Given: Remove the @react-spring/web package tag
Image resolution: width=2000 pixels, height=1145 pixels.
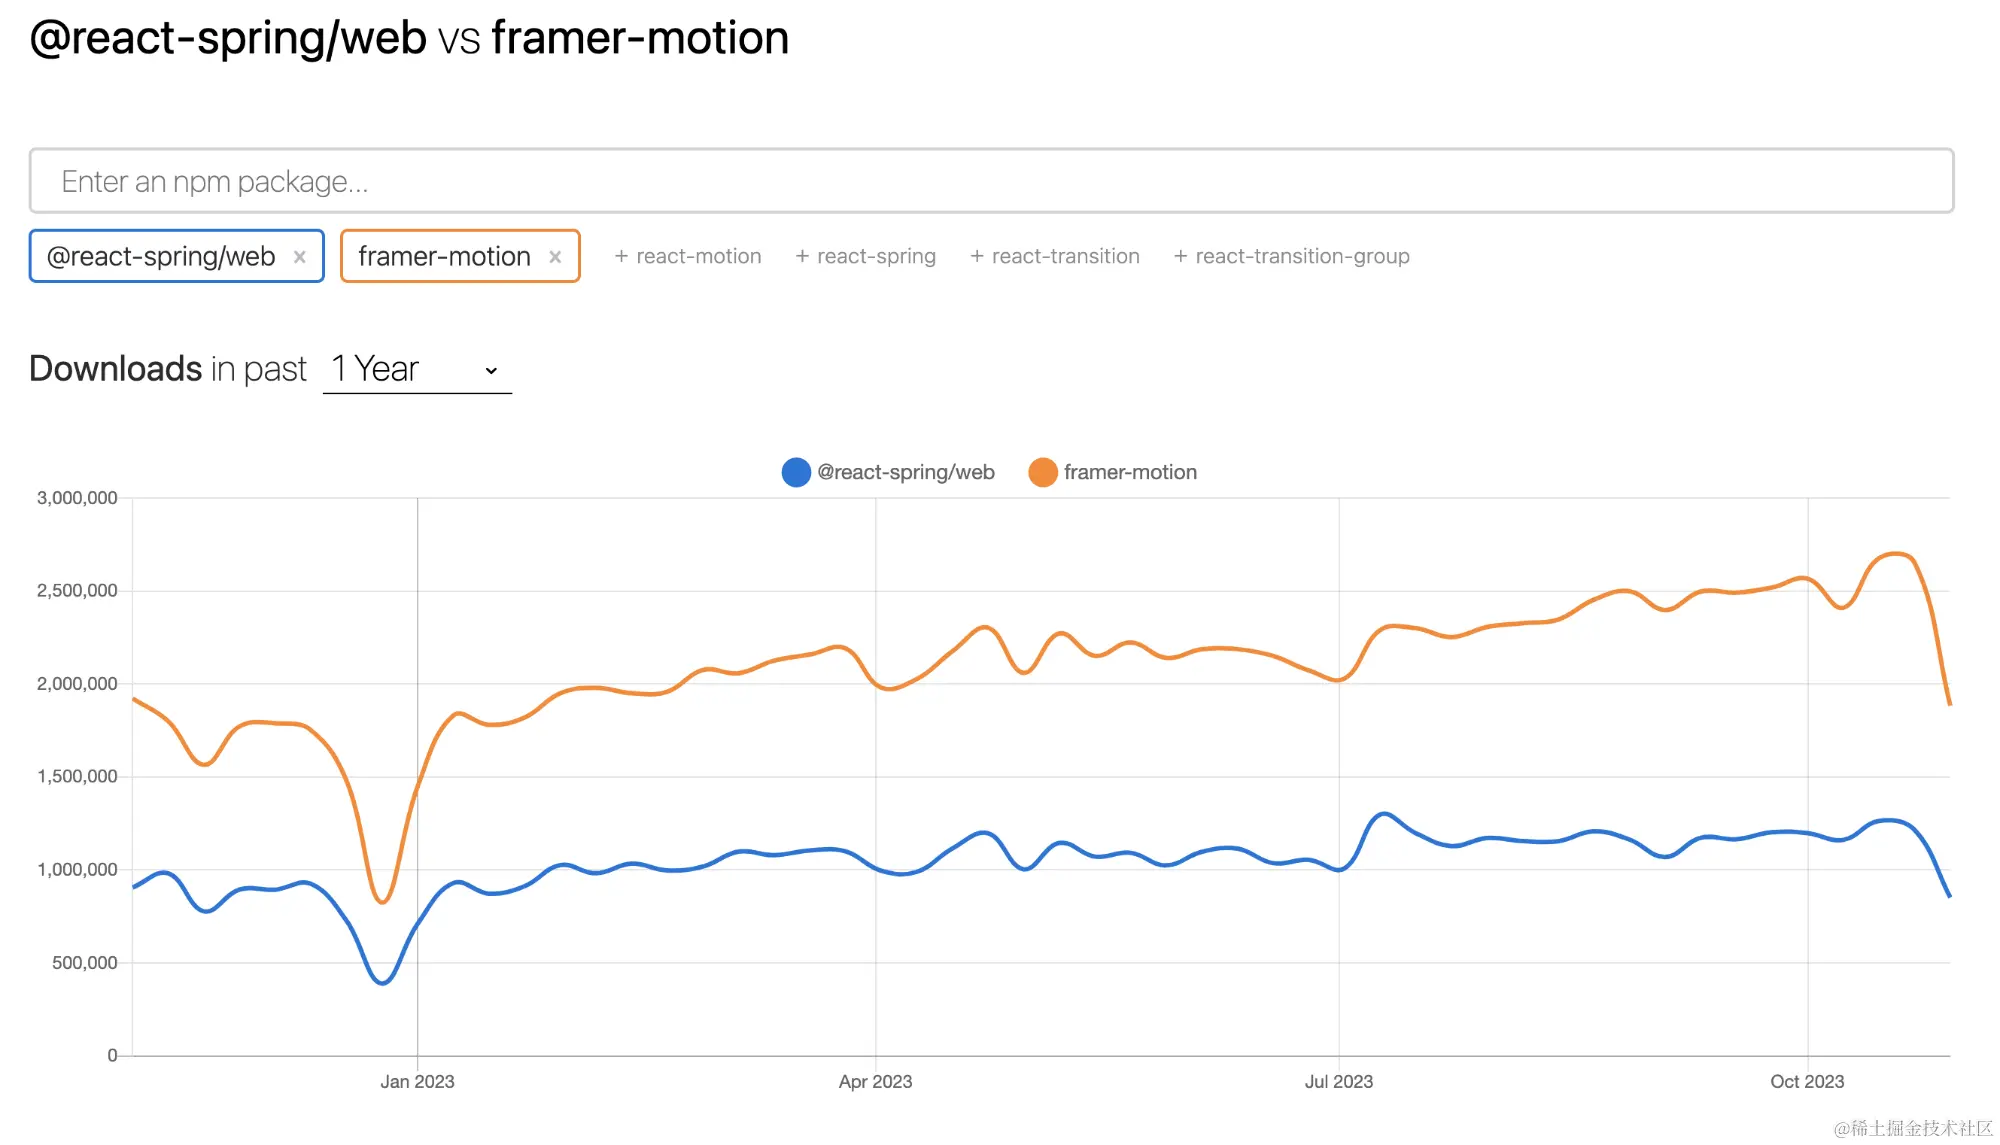Looking at the screenshot, I should [x=299, y=257].
